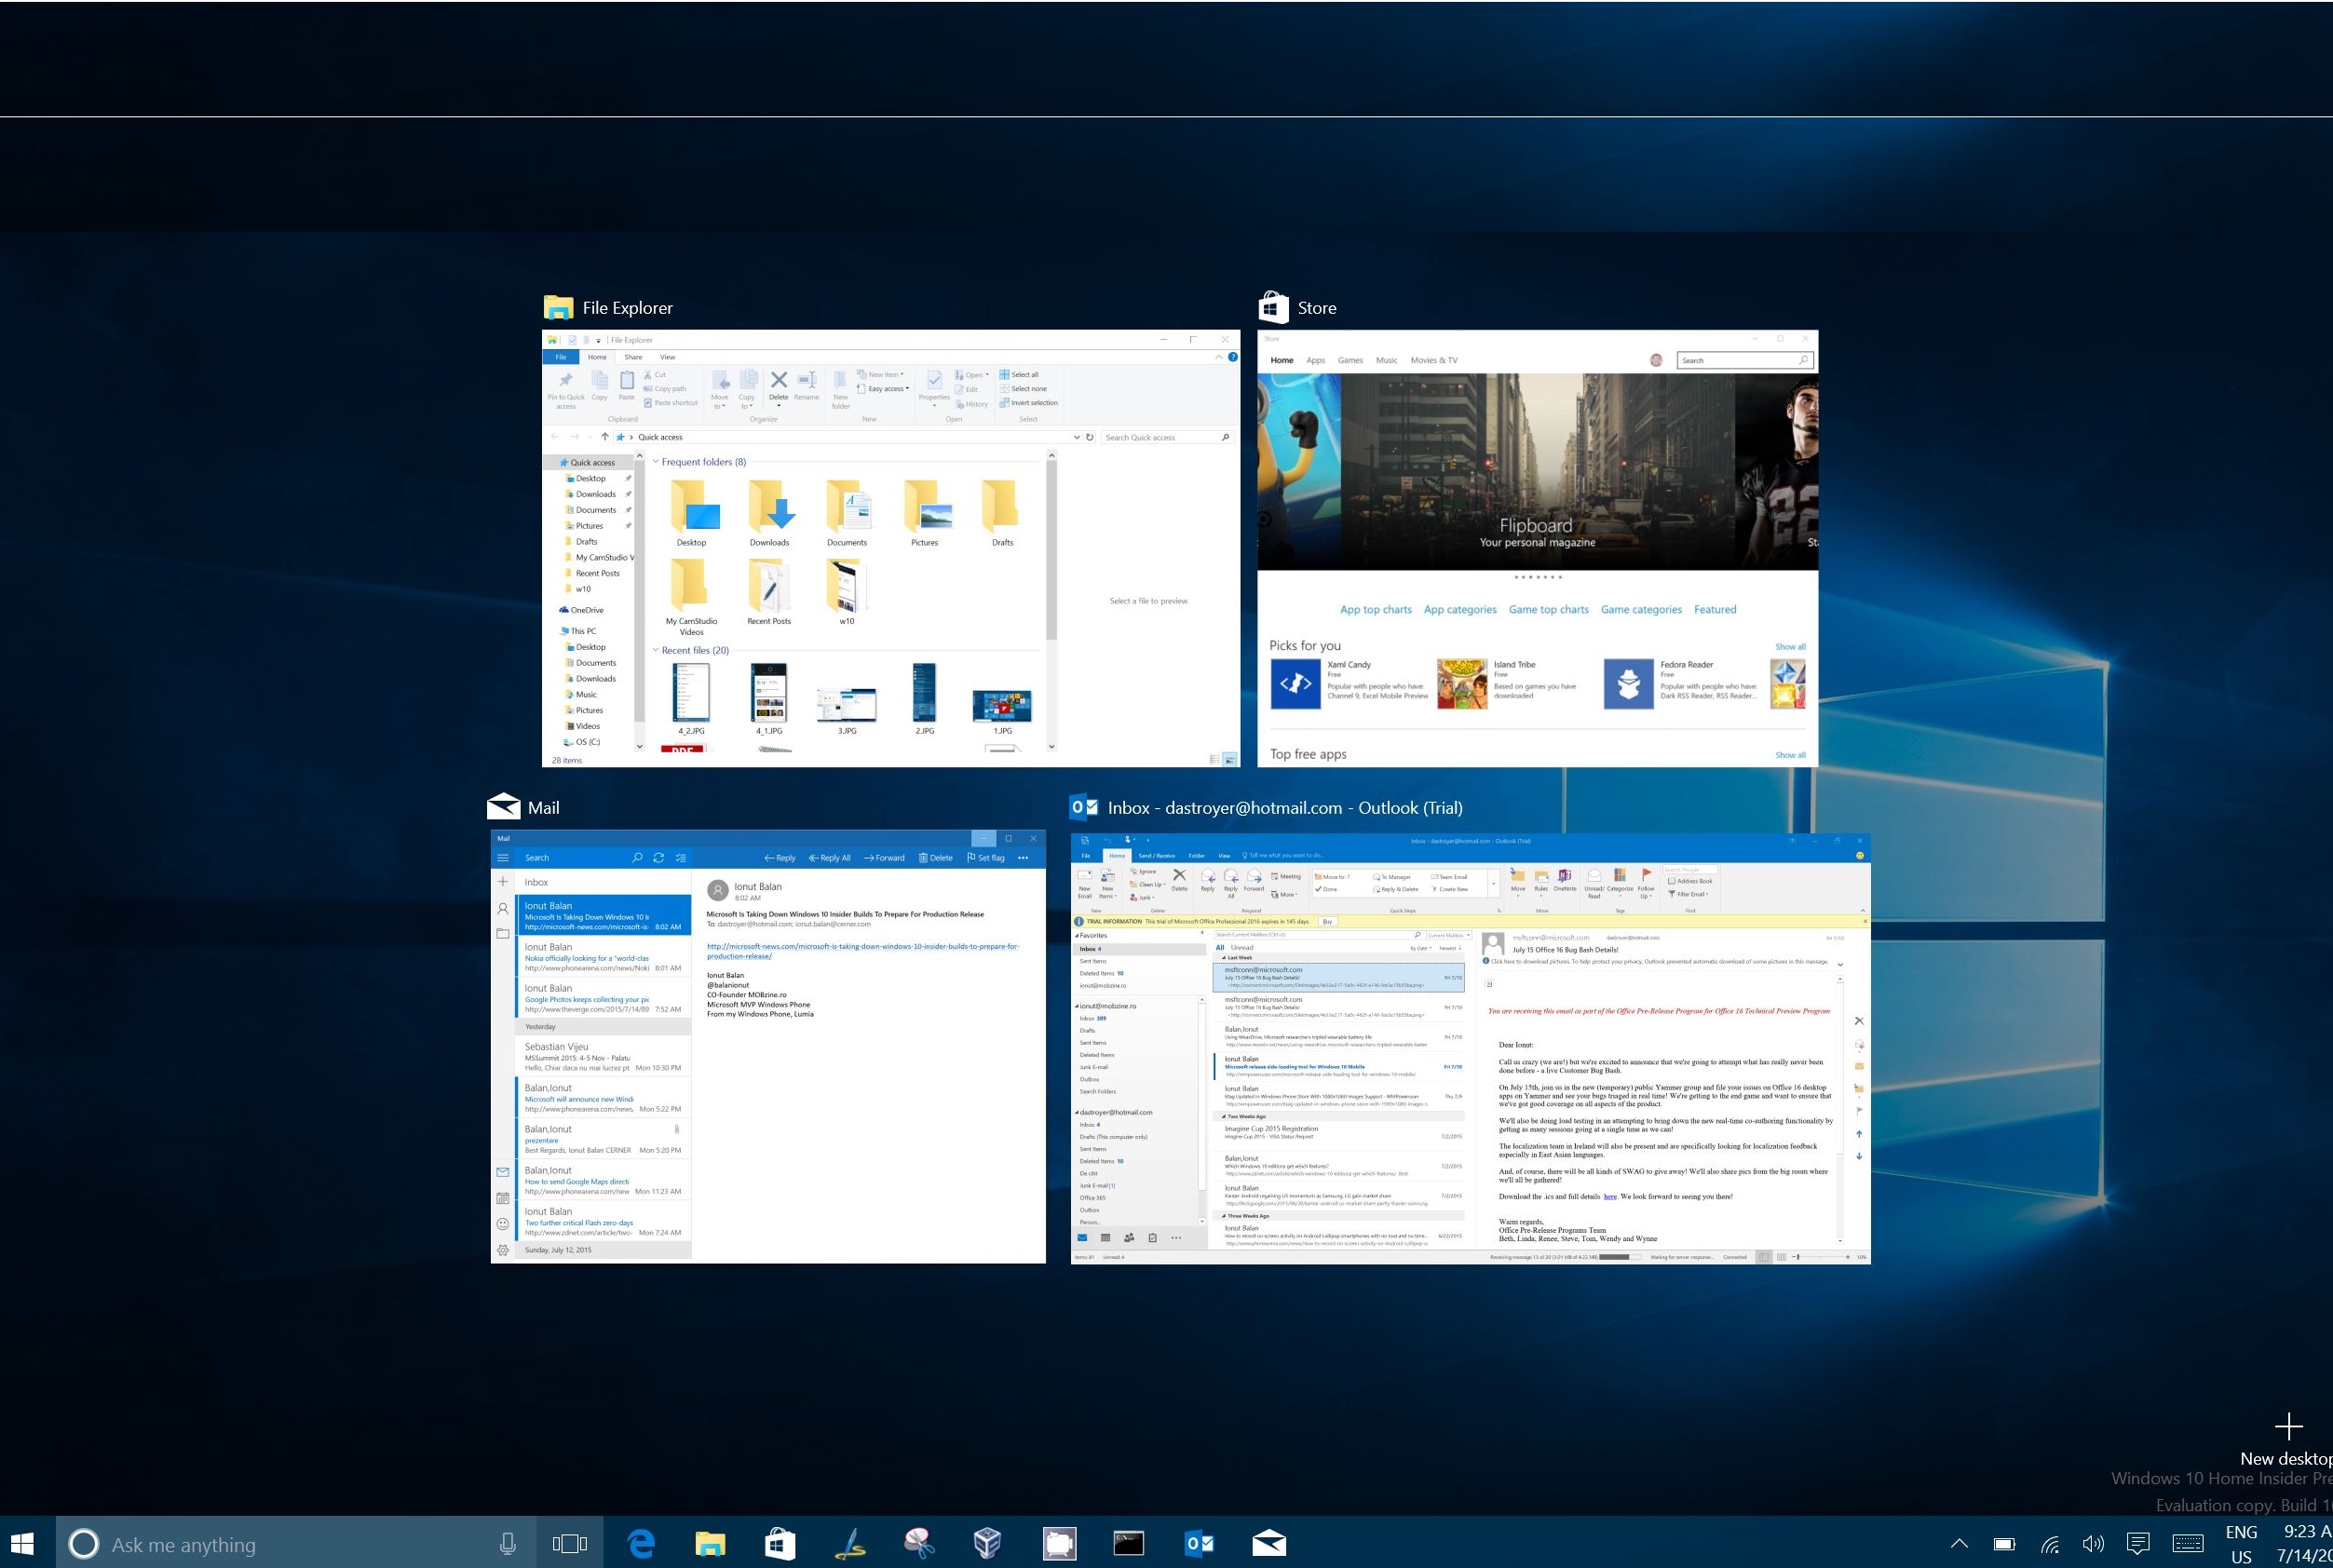This screenshot has height=1568, width=2333.
Task: Collapse the Frequent folders section
Action: (x=656, y=462)
